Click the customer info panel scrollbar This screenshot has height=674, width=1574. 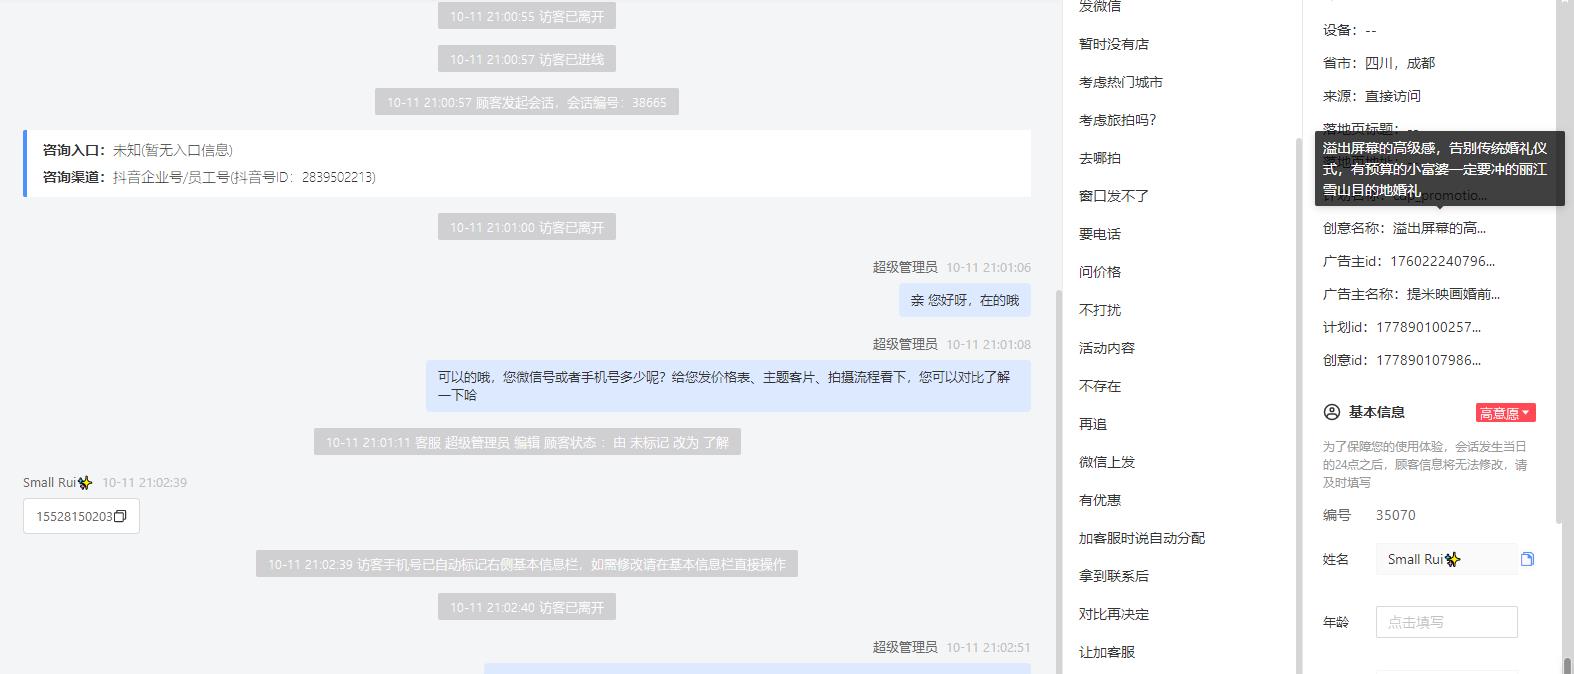1558,260
